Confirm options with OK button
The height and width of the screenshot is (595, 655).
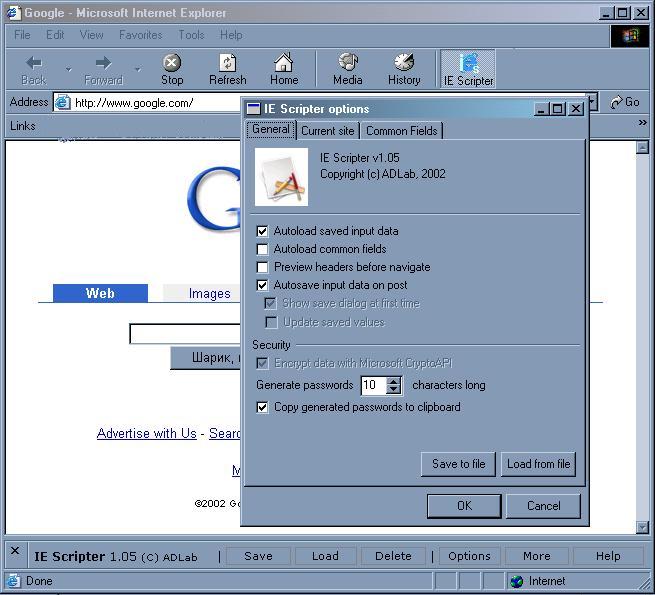click(464, 506)
